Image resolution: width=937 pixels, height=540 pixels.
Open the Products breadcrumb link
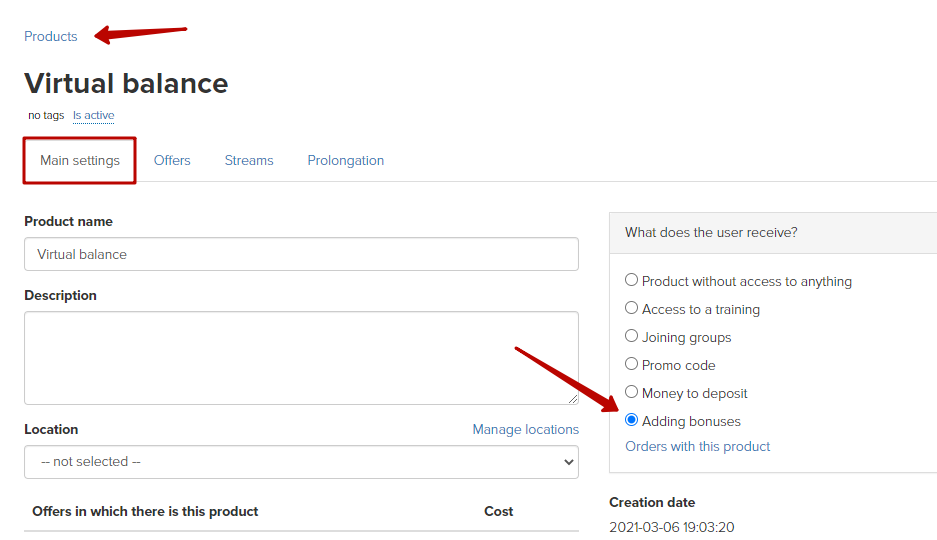click(50, 36)
